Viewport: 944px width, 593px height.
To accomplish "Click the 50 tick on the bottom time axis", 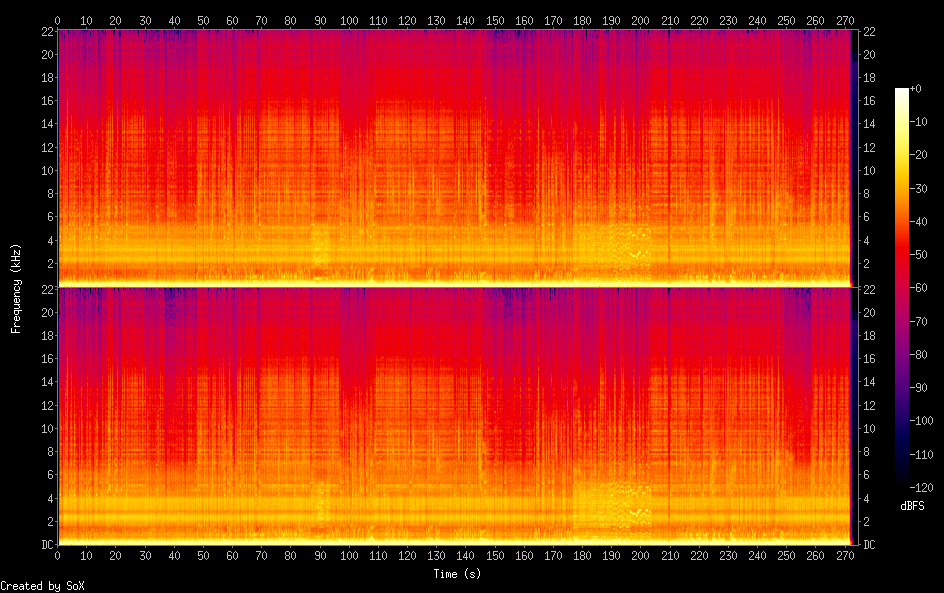I will (203, 557).
